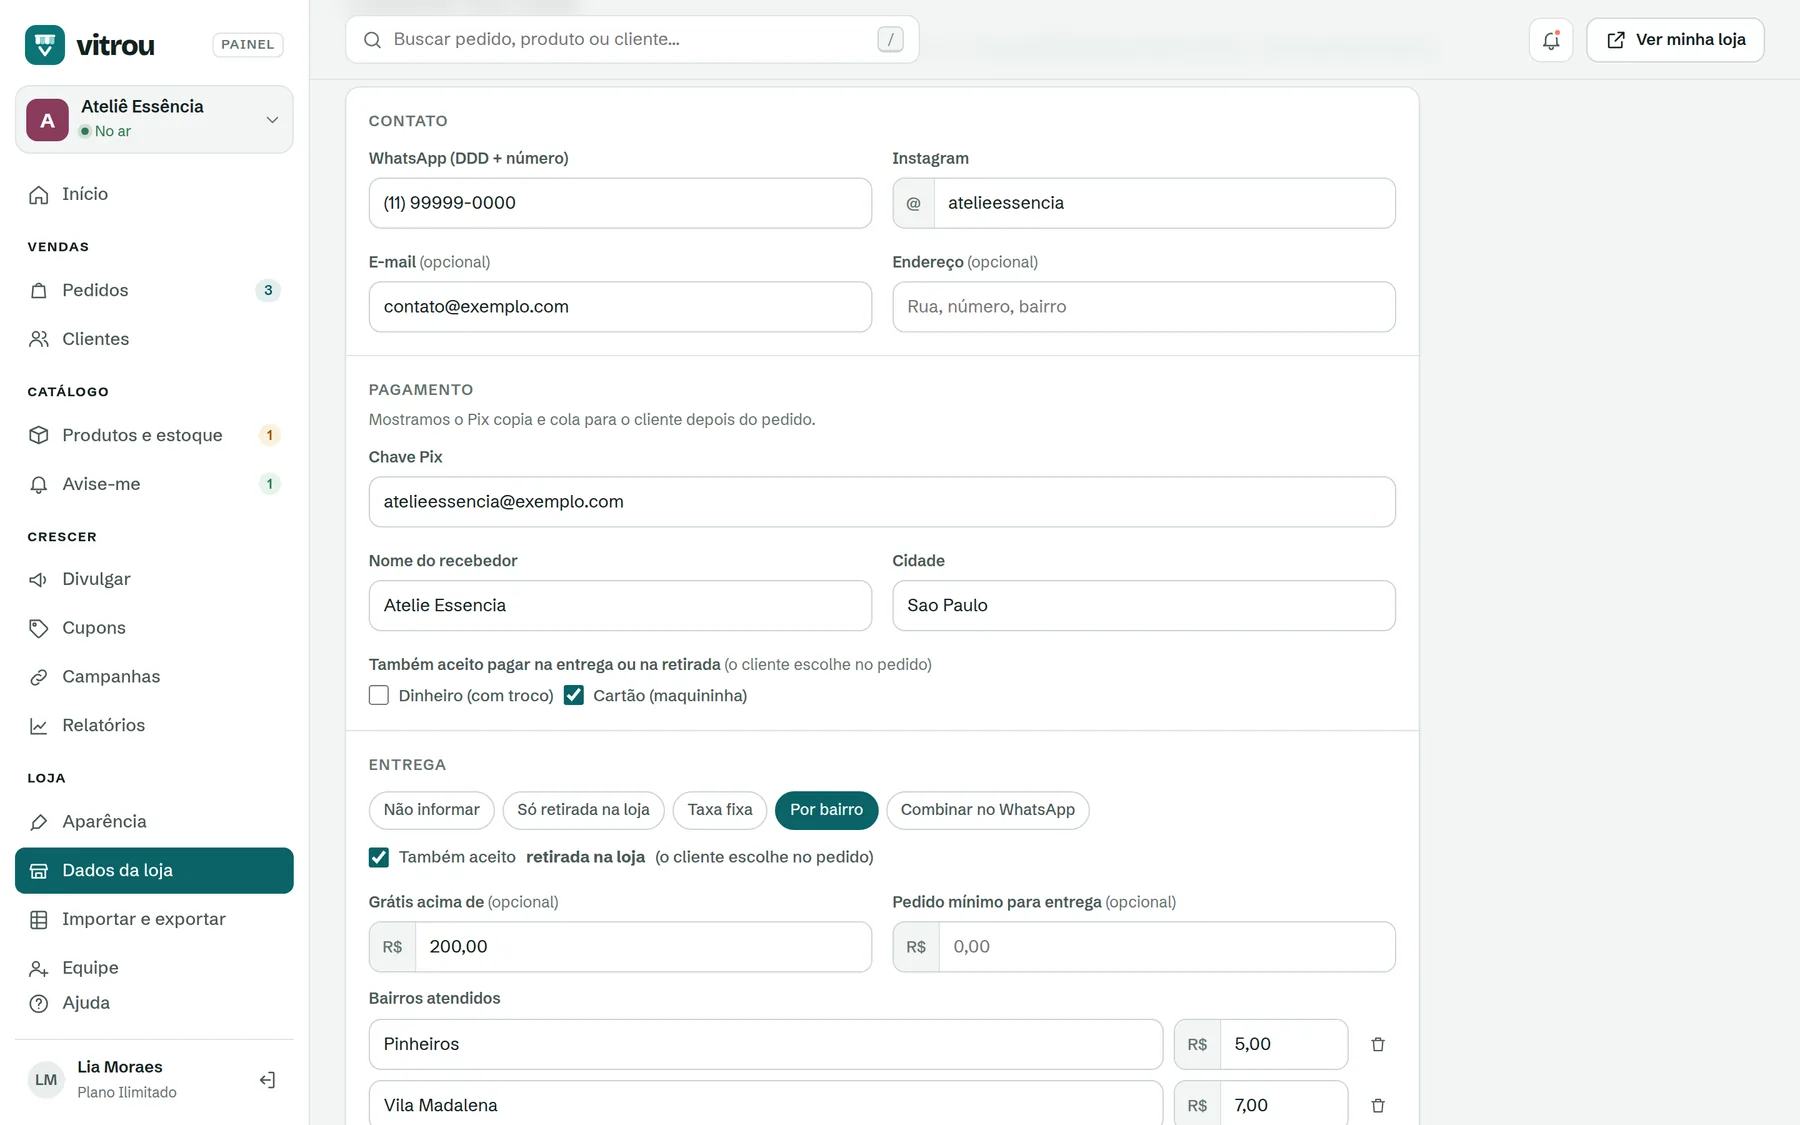
Task: Open Ajuda help icon in sidebar
Action: (39, 1003)
